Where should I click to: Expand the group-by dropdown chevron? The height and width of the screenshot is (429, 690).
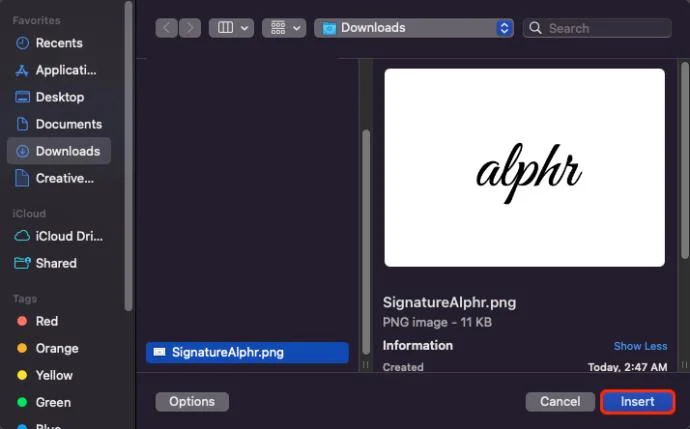coord(297,28)
